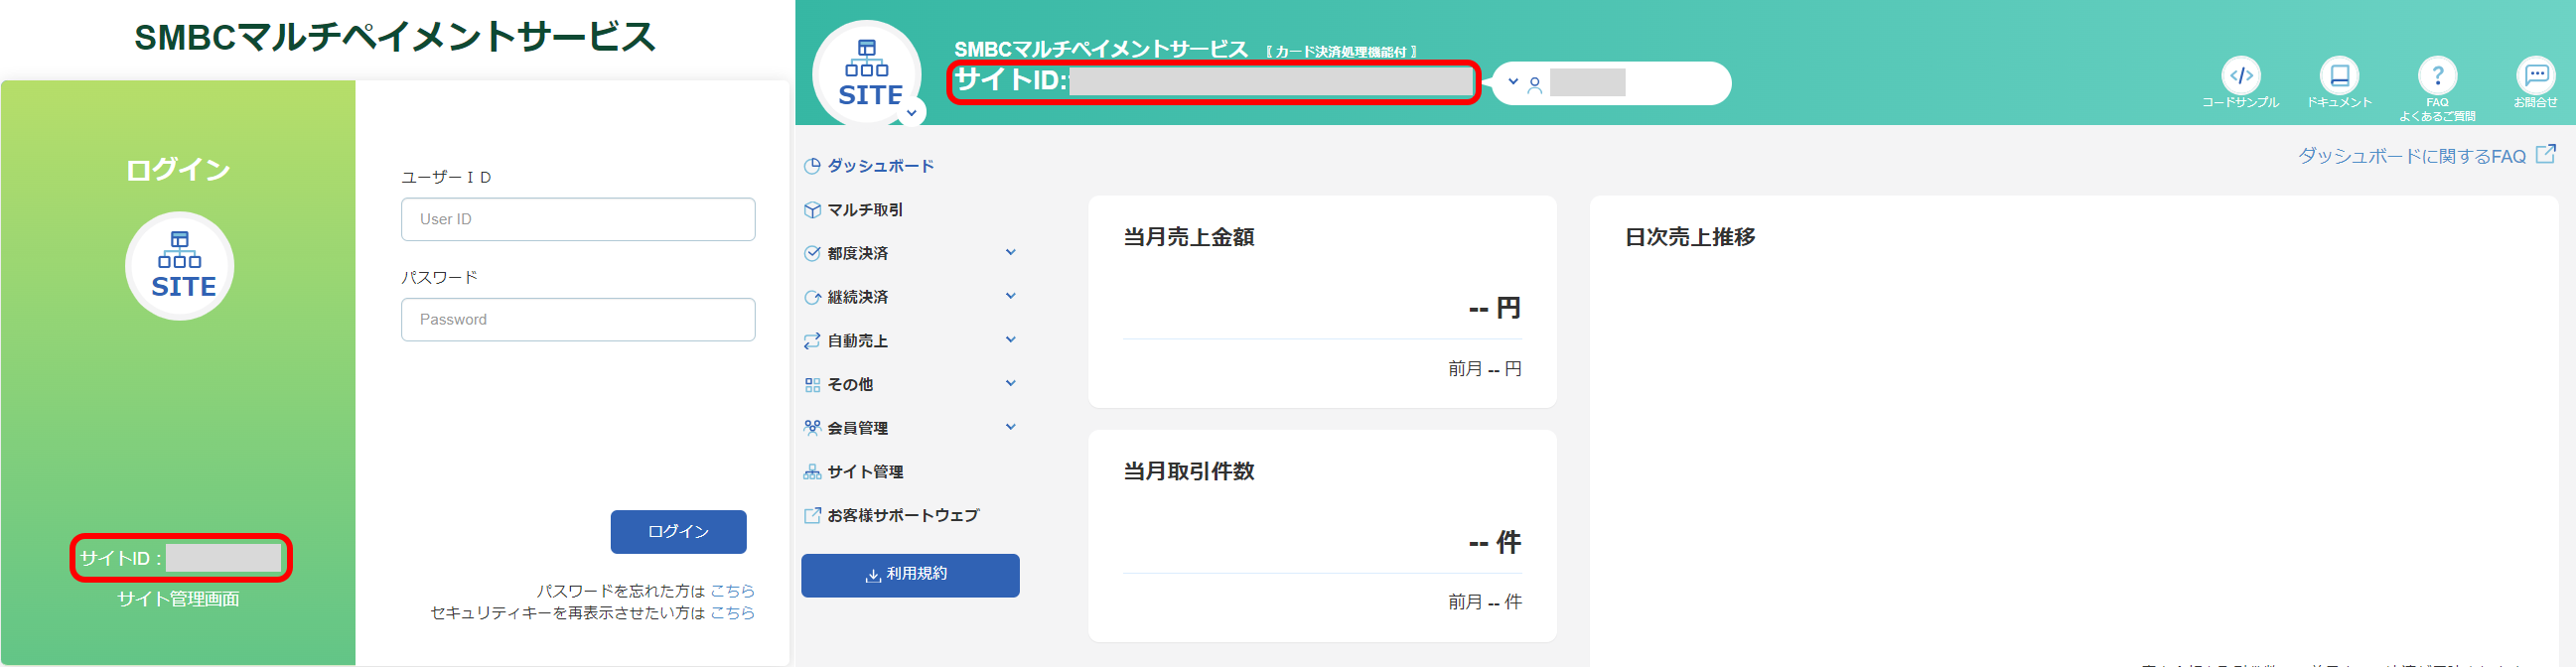
Task: Expand the 会員管理 submenu chevron
Action: click(1010, 428)
